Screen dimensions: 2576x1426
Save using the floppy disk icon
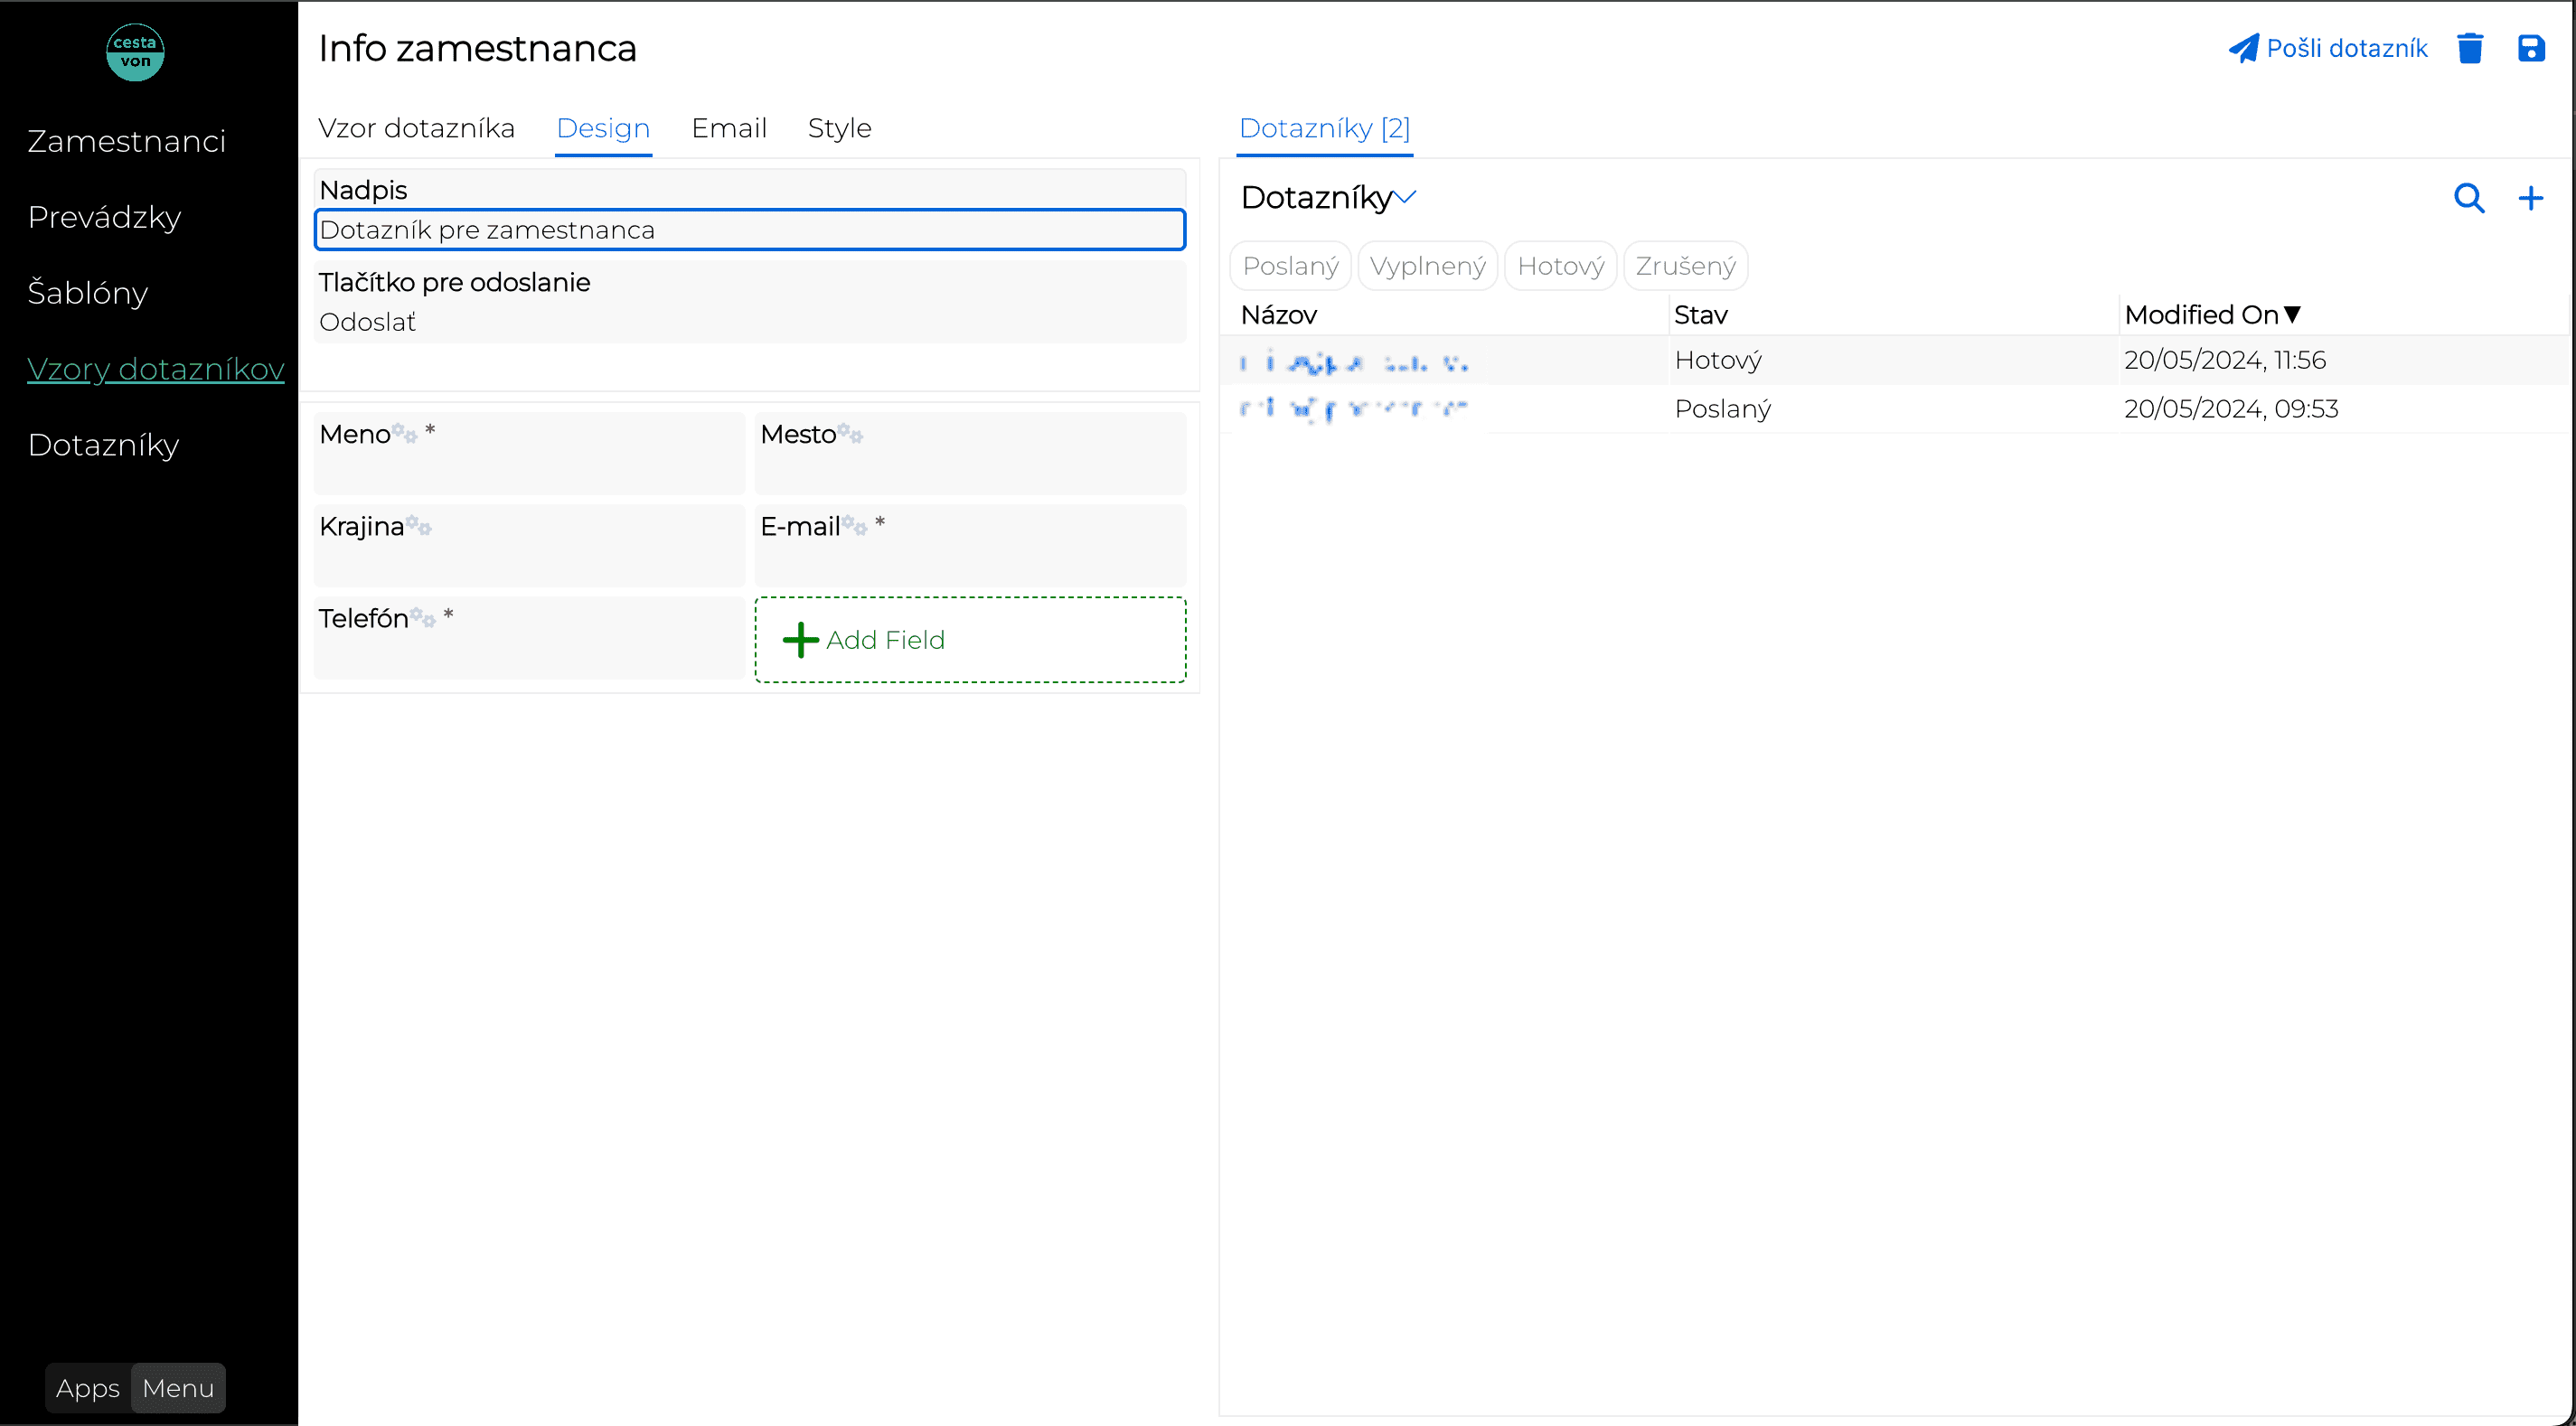2530,48
